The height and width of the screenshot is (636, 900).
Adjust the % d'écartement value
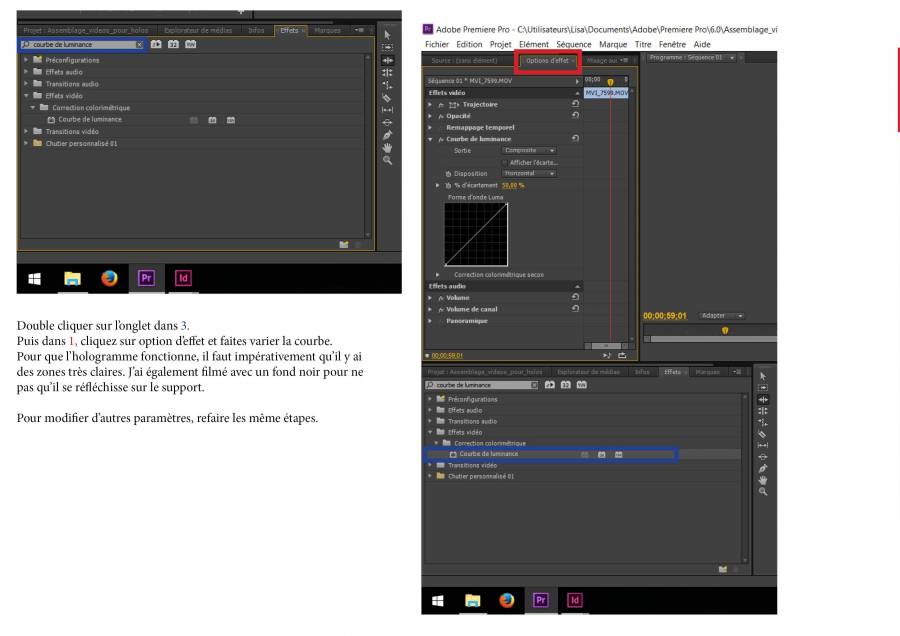tap(513, 185)
